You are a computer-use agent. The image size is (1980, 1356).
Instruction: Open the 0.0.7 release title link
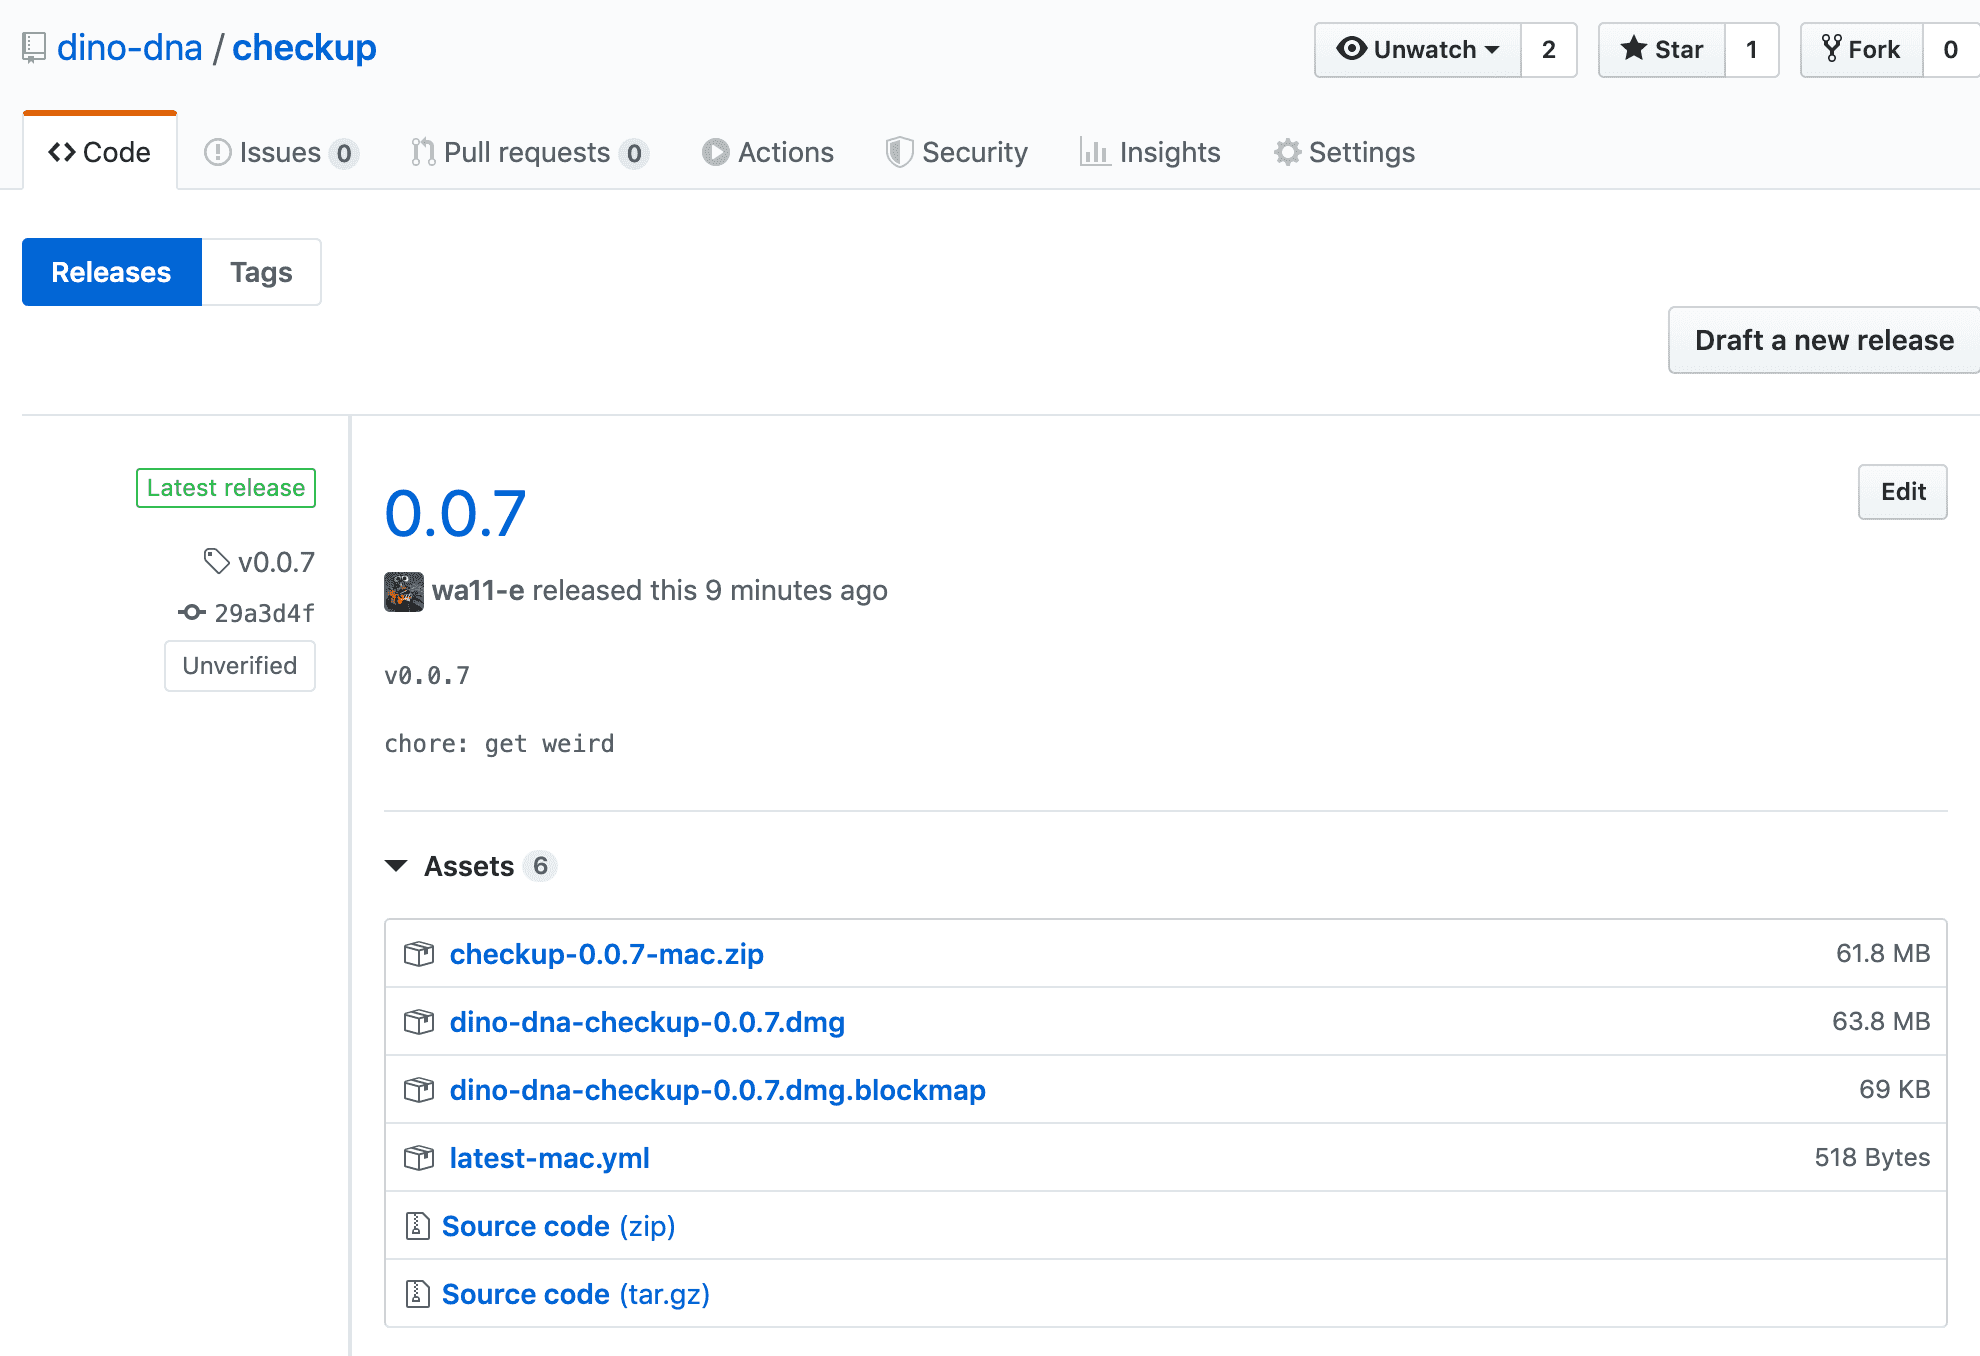pos(455,514)
